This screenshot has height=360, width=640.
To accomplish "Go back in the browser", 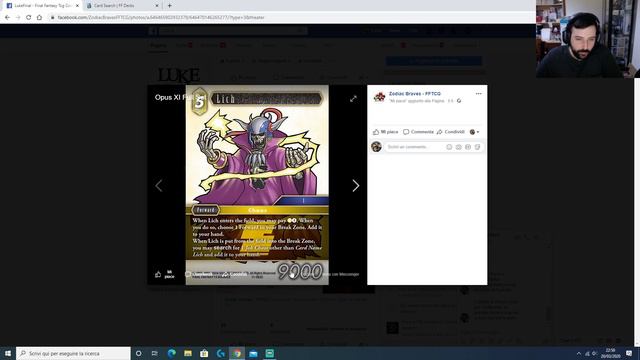I will (x=7, y=18).
